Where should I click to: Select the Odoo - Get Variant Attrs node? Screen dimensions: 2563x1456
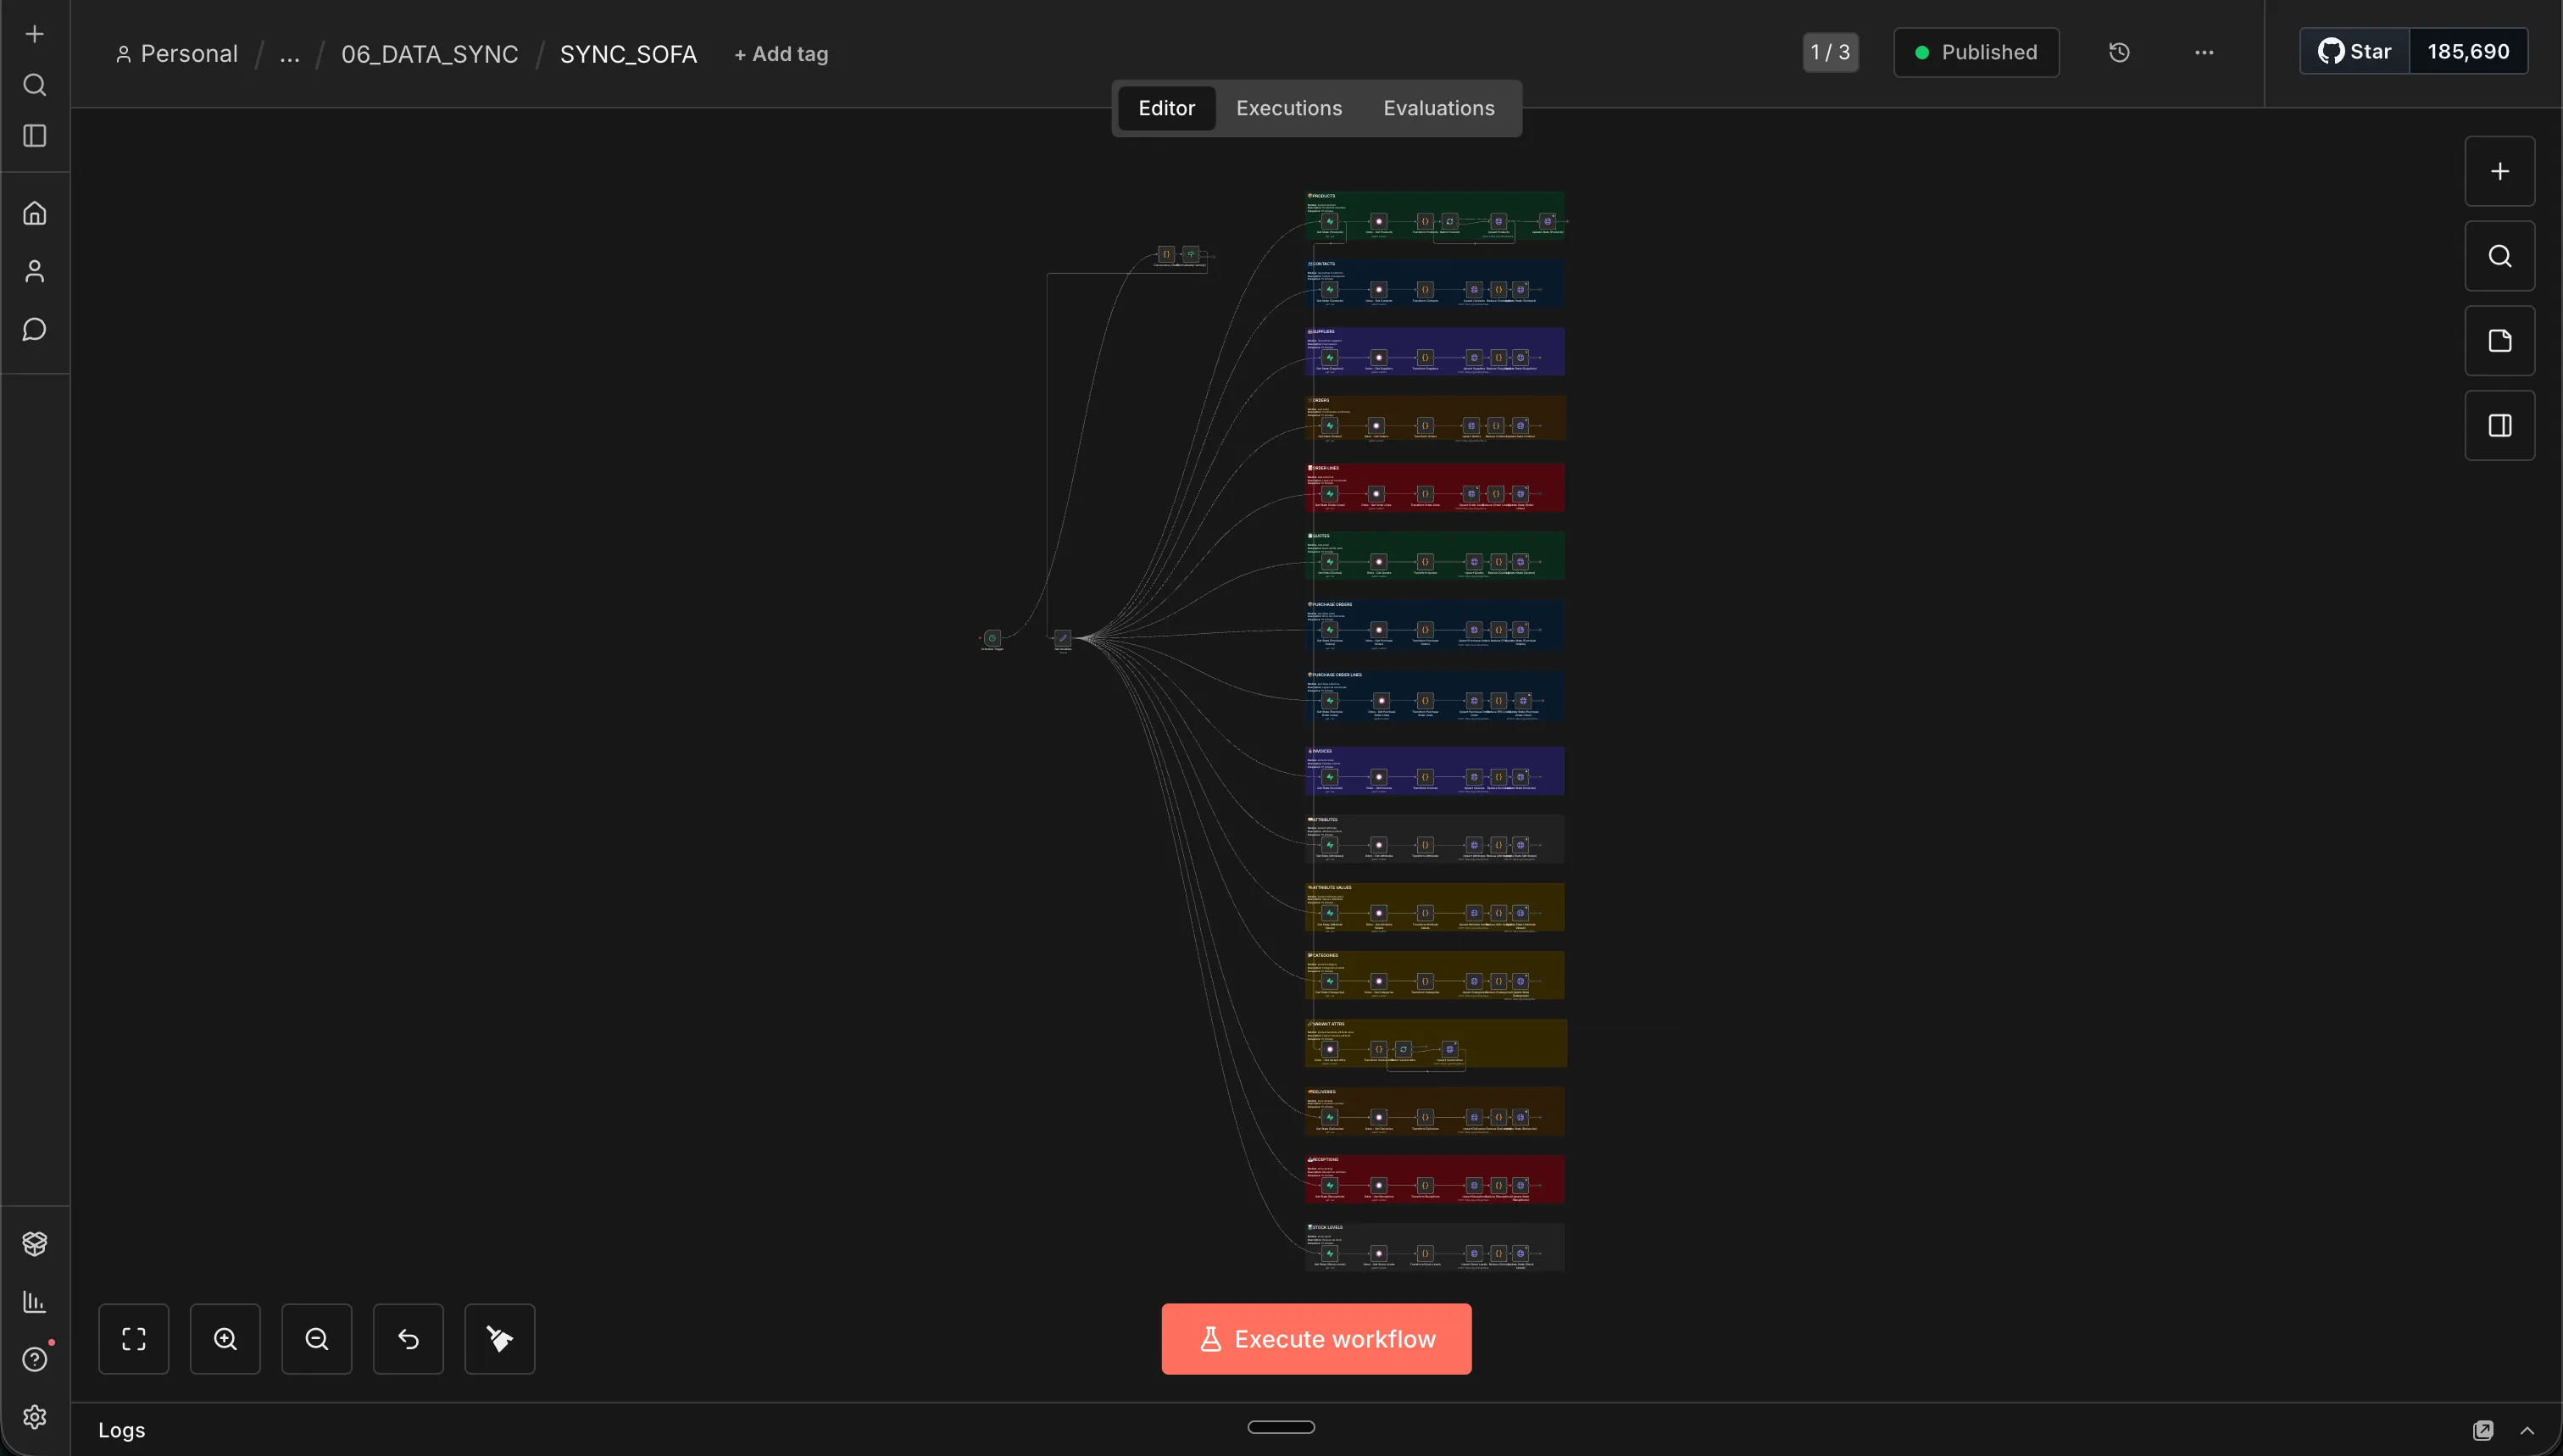[1330, 1049]
